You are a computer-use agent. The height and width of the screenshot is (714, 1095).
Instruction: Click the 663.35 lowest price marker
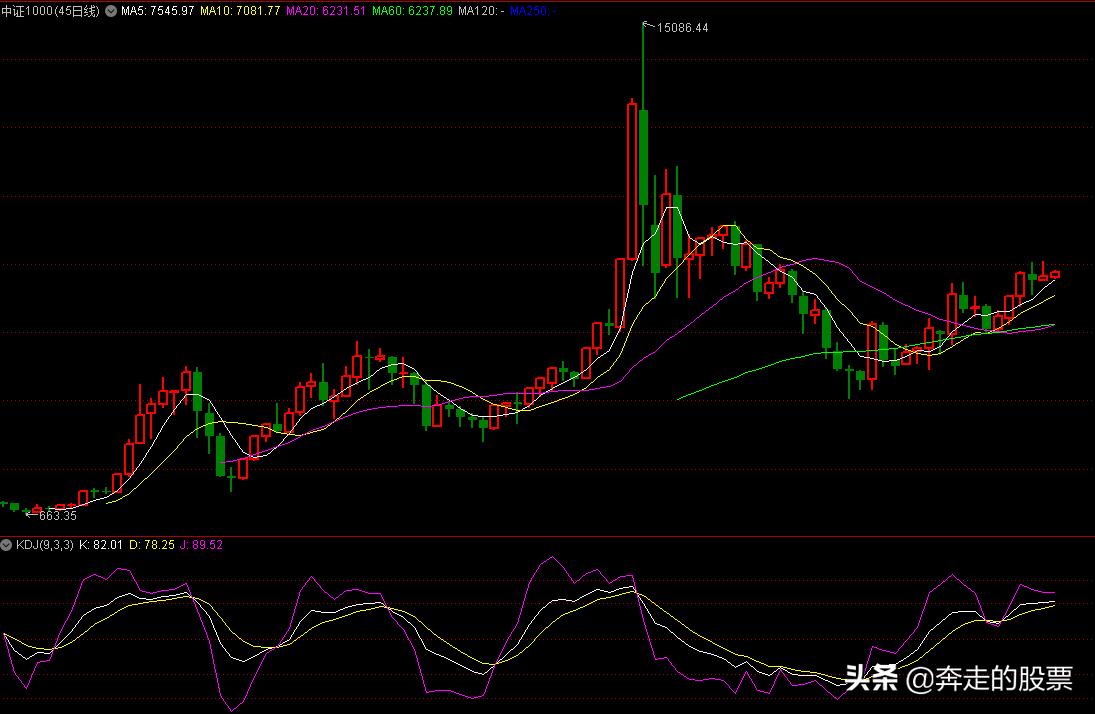pyautogui.click(x=57, y=516)
